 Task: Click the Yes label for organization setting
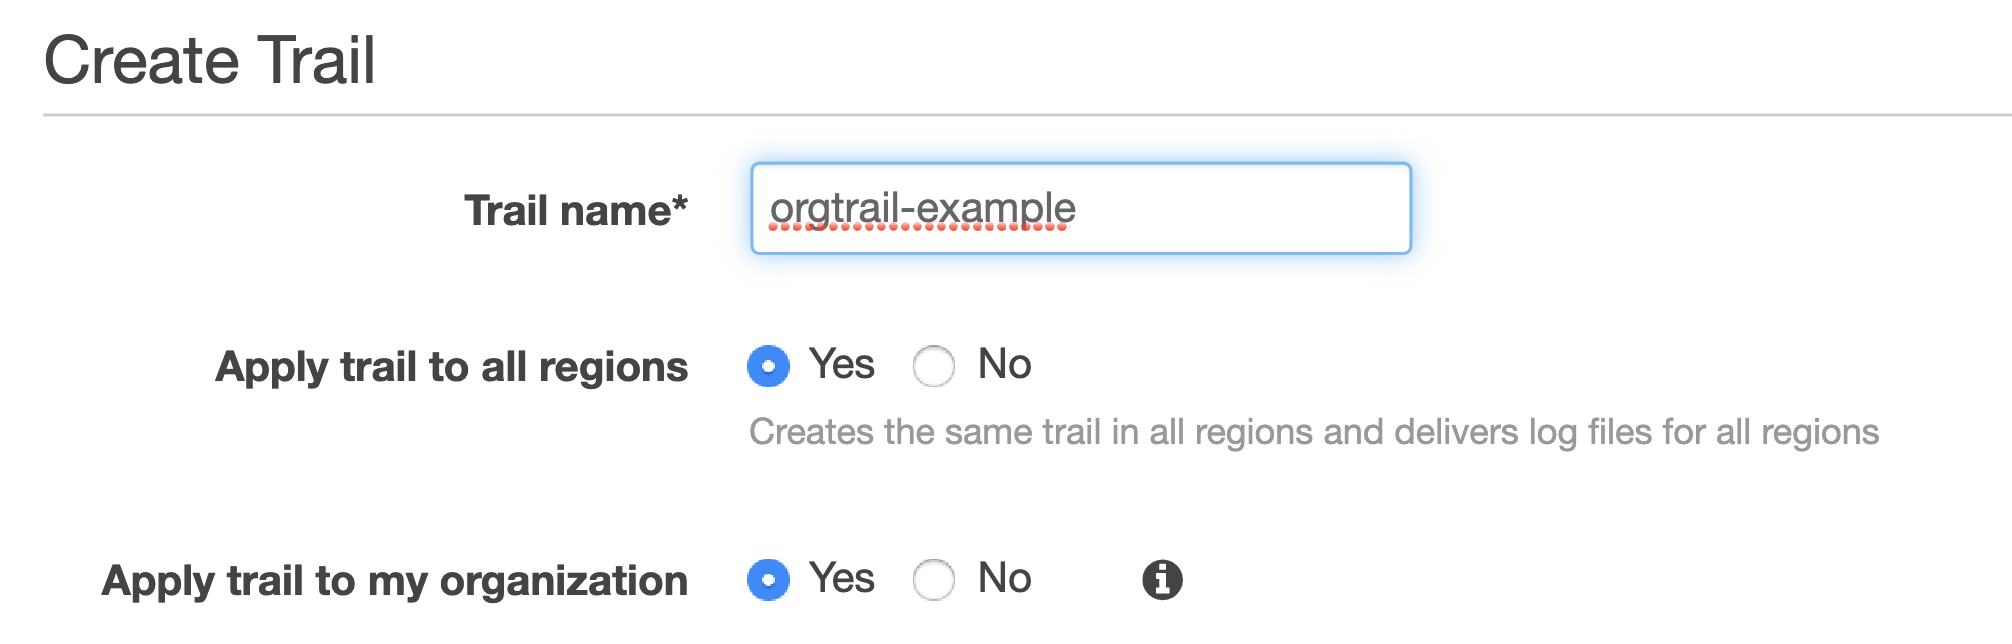pos(843,577)
